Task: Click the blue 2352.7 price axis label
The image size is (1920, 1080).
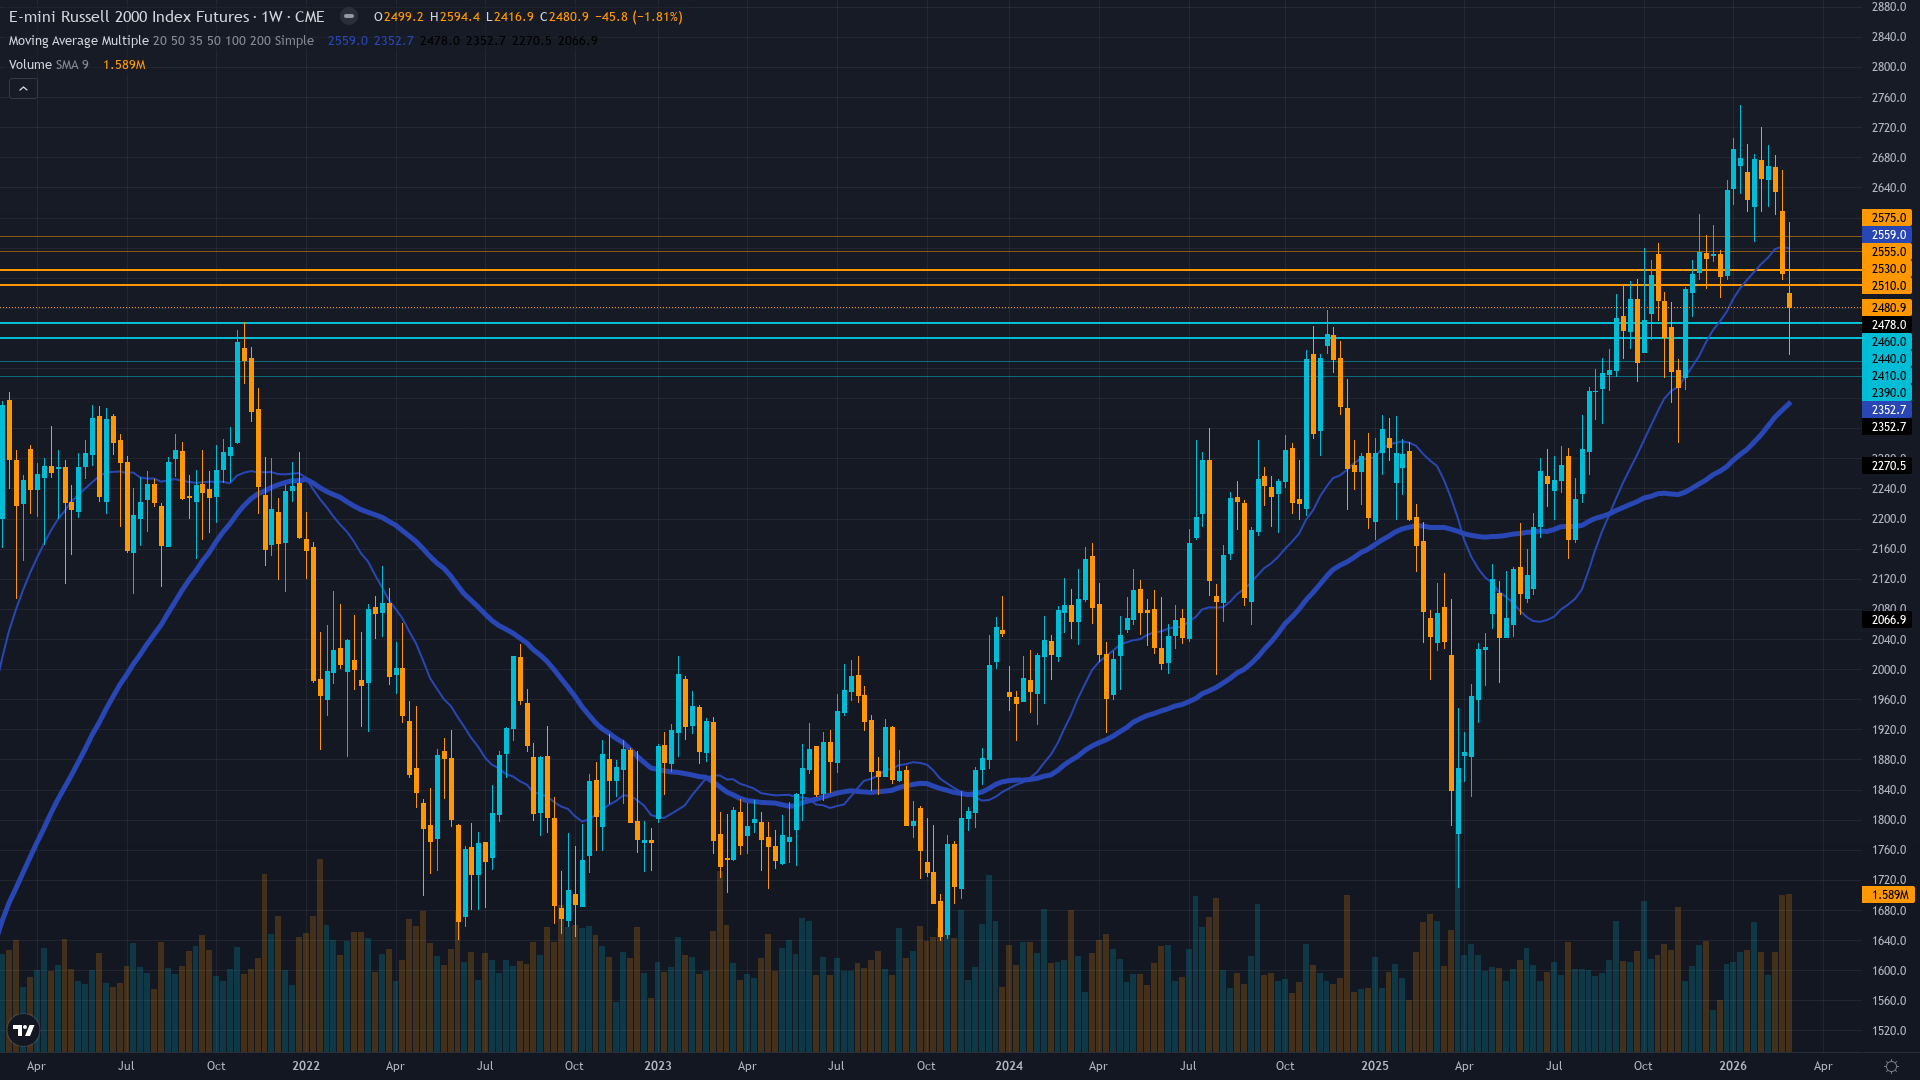Action: (1887, 410)
